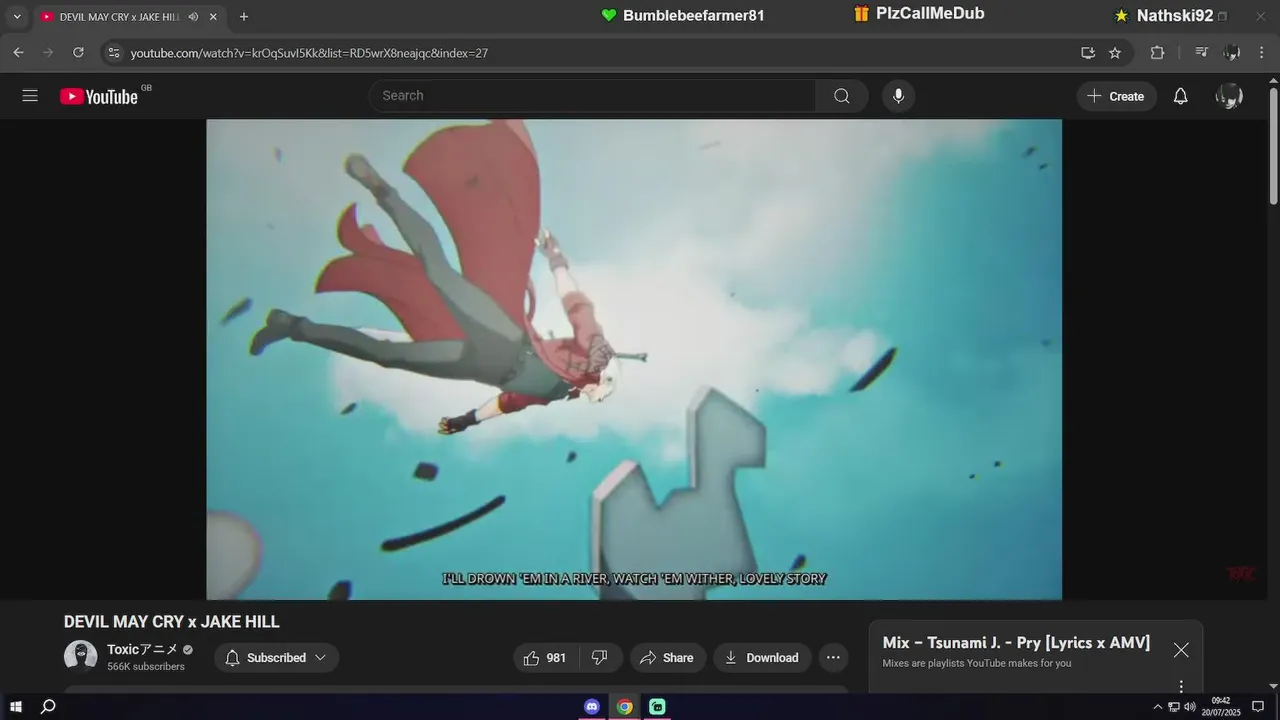1280x720 pixels.
Task: Open volume control in system tray
Action: tap(1190, 707)
